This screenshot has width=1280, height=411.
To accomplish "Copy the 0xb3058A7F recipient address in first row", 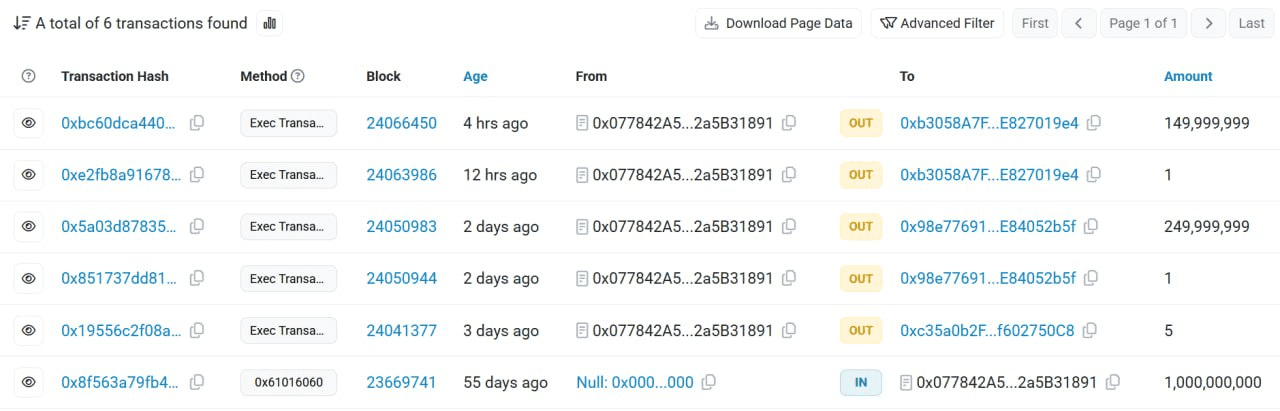I will pyautogui.click(x=1094, y=123).
